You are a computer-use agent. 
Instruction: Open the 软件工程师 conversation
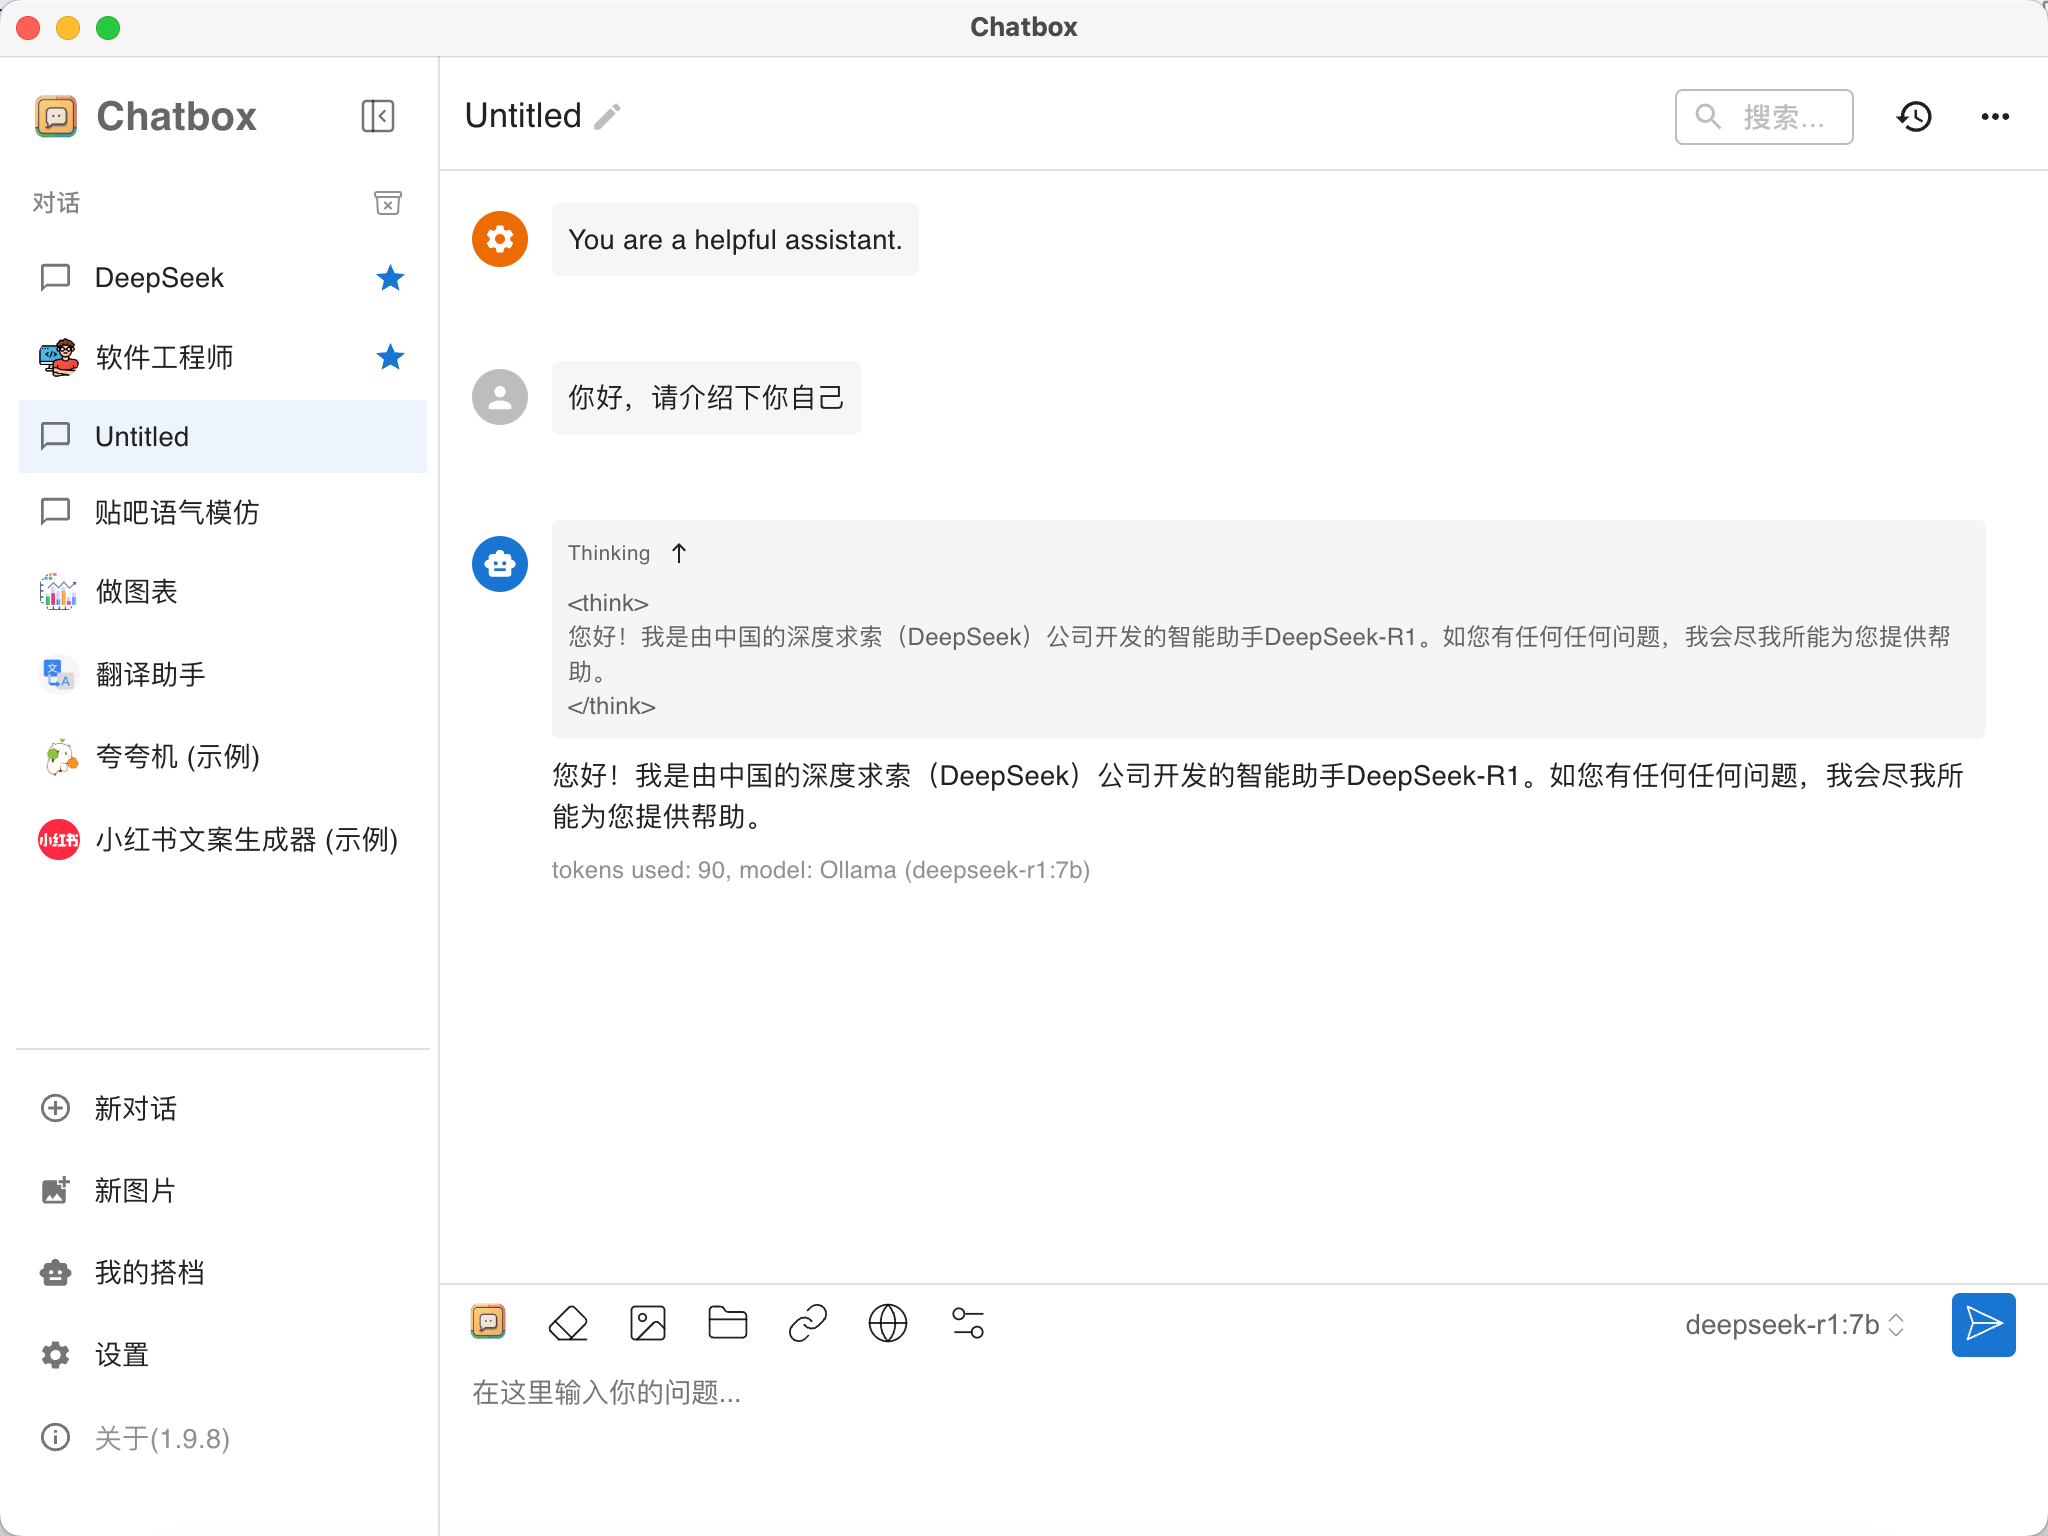[x=222, y=357]
